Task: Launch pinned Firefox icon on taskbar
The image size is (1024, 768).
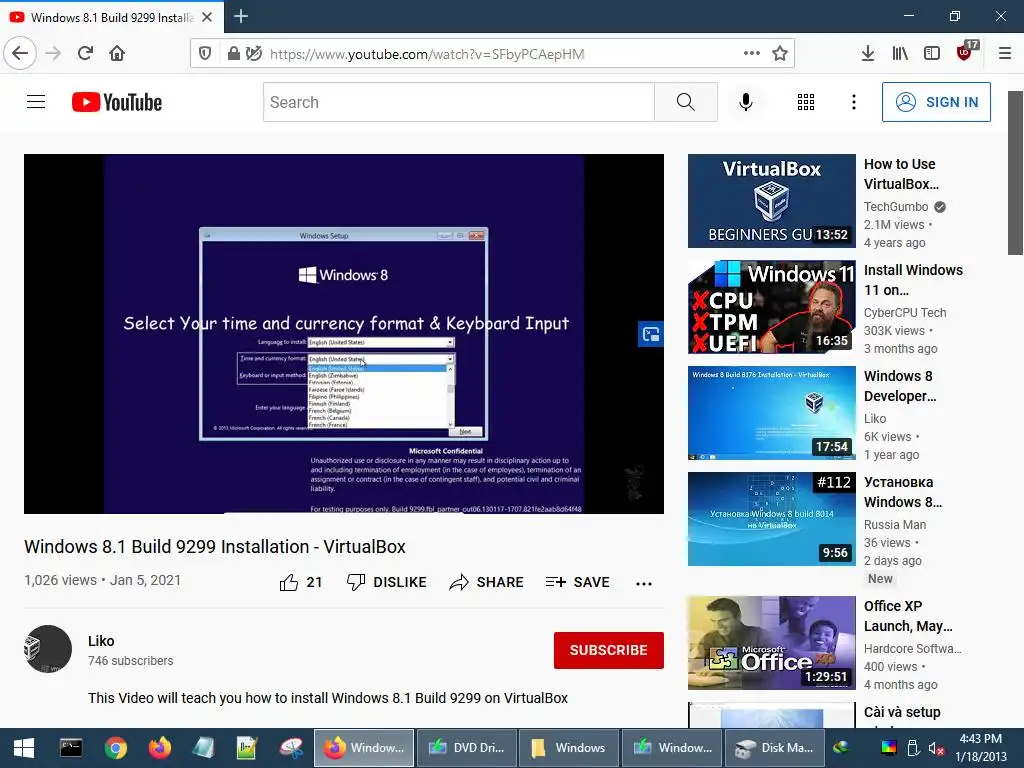Action: pyautogui.click(x=159, y=748)
